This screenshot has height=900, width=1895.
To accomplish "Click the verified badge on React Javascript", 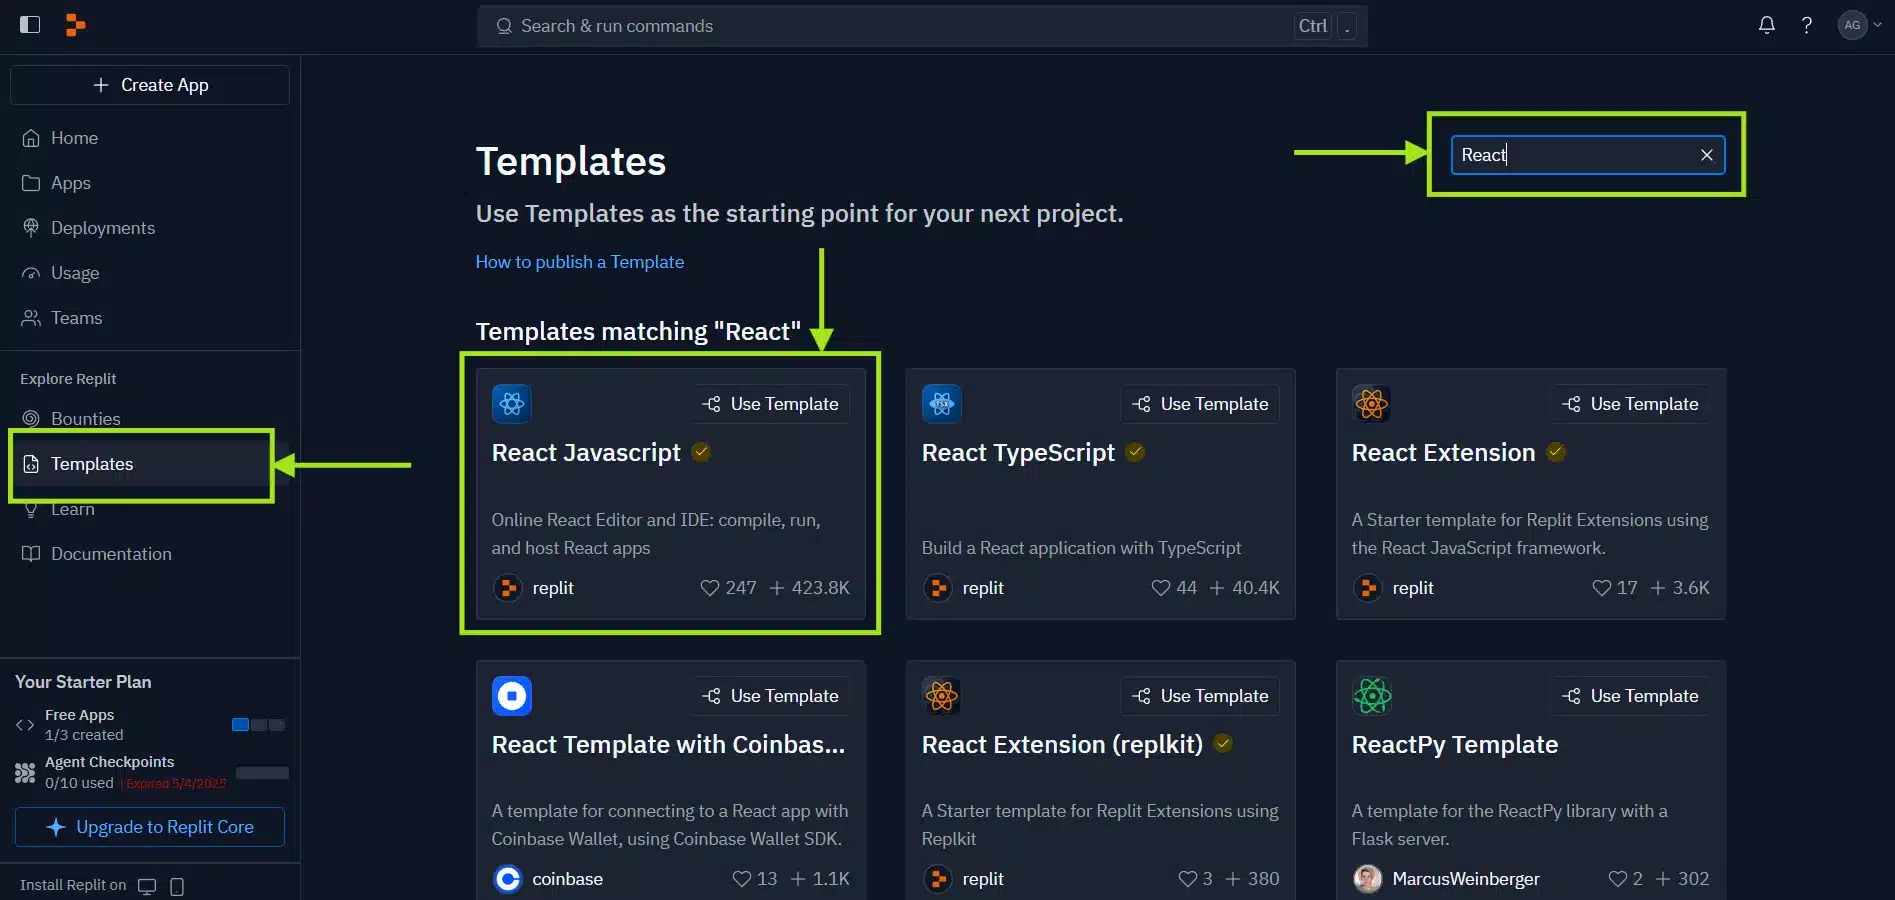I will (x=702, y=452).
